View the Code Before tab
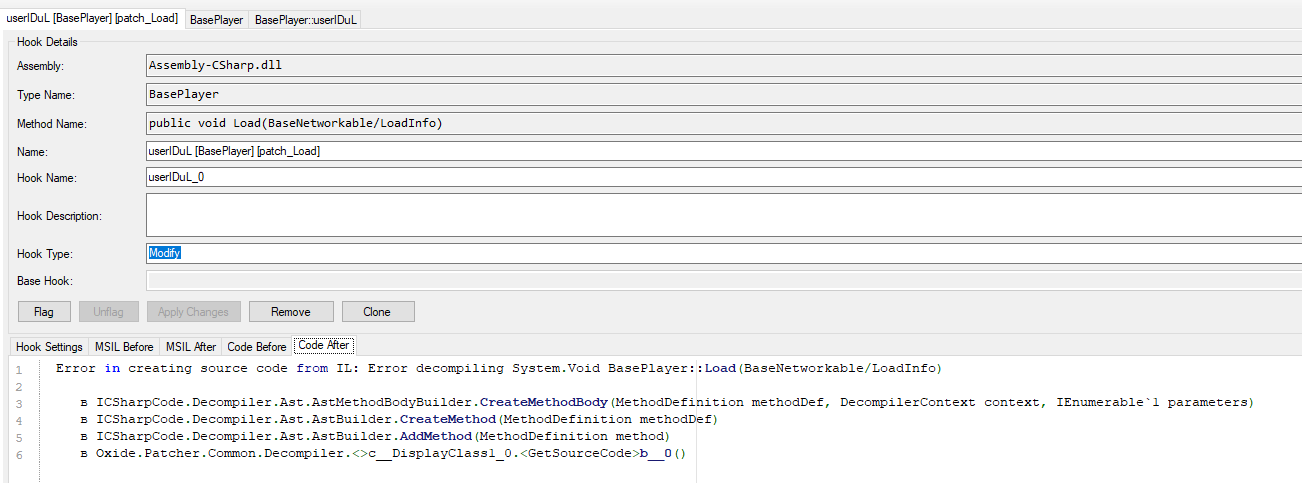The image size is (1302, 483). [x=257, y=347]
